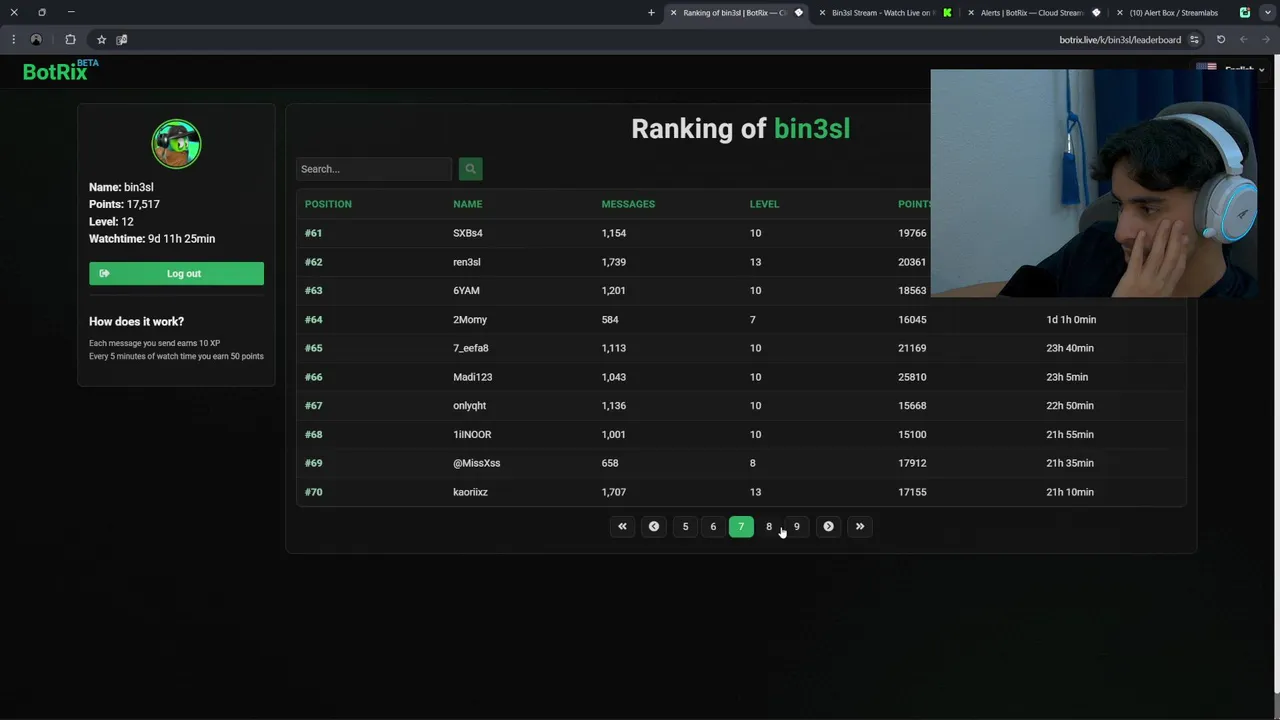The width and height of the screenshot is (1280, 720).
Task: Click the BotRix BETA logo
Action: point(60,70)
